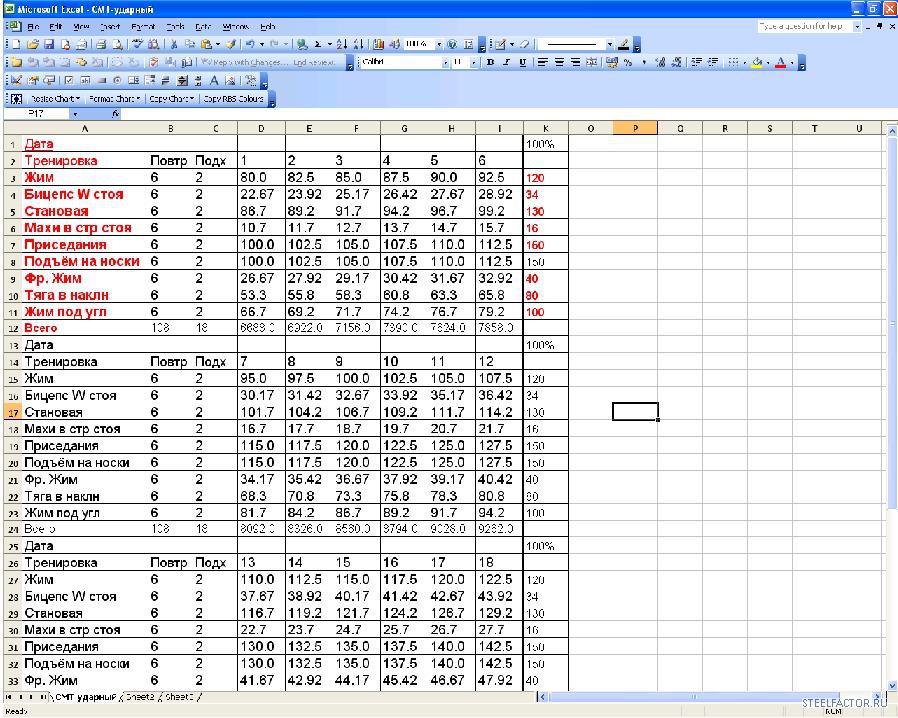Click the AutoSum sigma icon
Viewport: 898px width, 718px height.
(318, 45)
